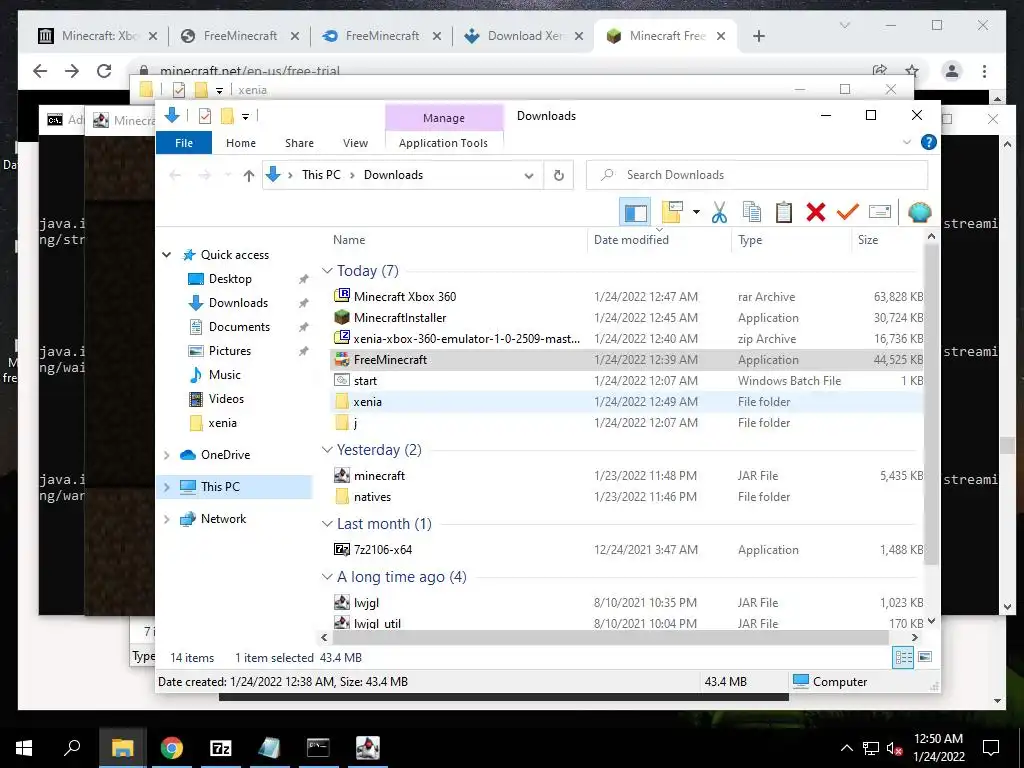
Task: Click the Classic Shell settings icon
Action: point(920,212)
